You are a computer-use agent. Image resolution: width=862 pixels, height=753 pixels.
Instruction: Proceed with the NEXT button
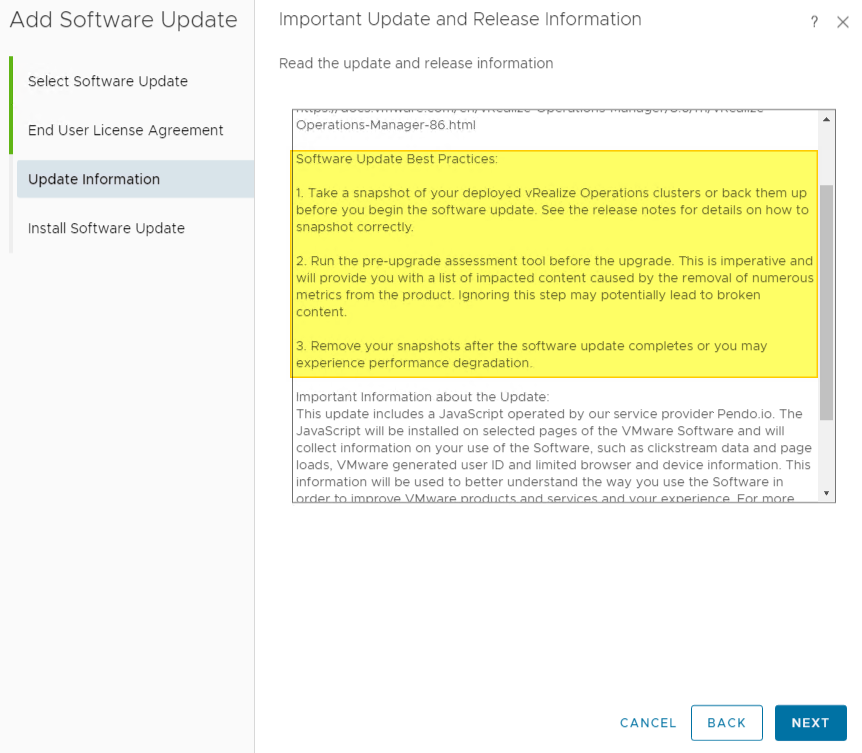tap(810, 723)
